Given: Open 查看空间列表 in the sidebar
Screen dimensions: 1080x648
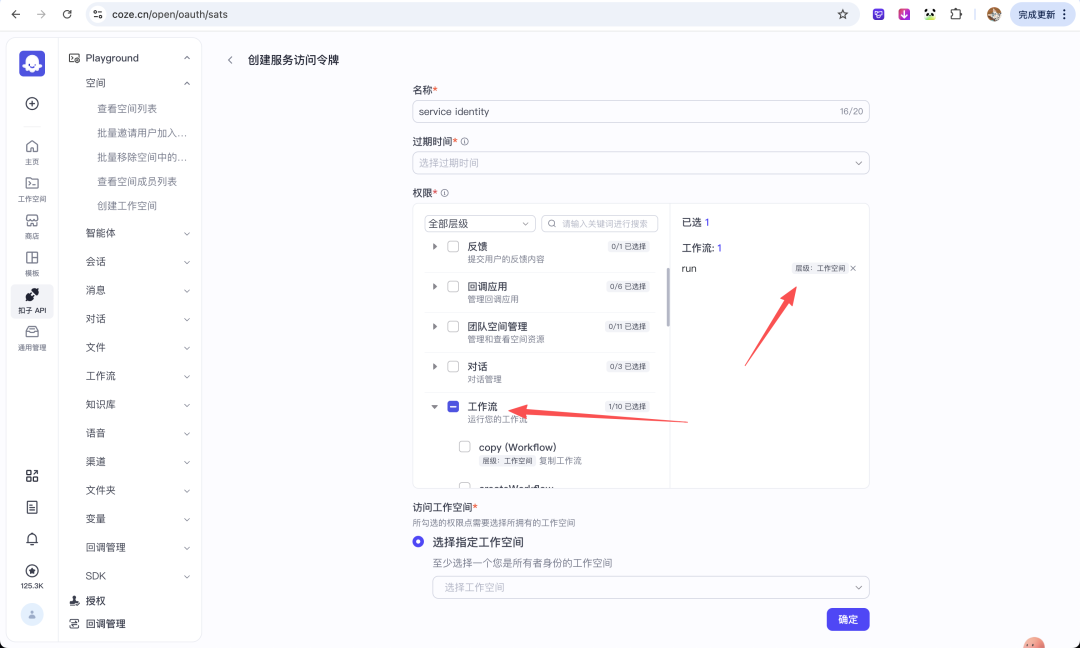Looking at the screenshot, I should 127,109.
